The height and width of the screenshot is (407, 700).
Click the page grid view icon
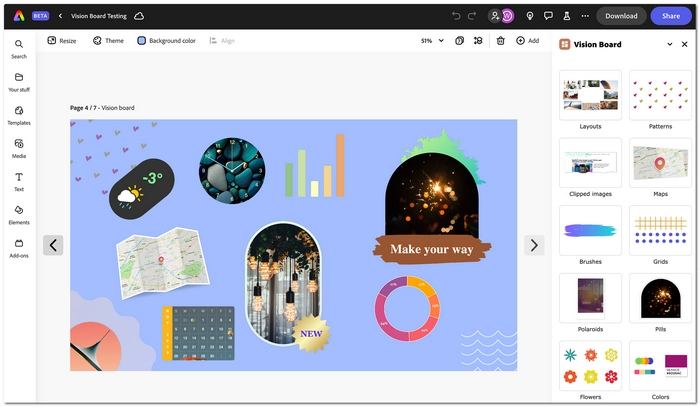(x=478, y=41)
